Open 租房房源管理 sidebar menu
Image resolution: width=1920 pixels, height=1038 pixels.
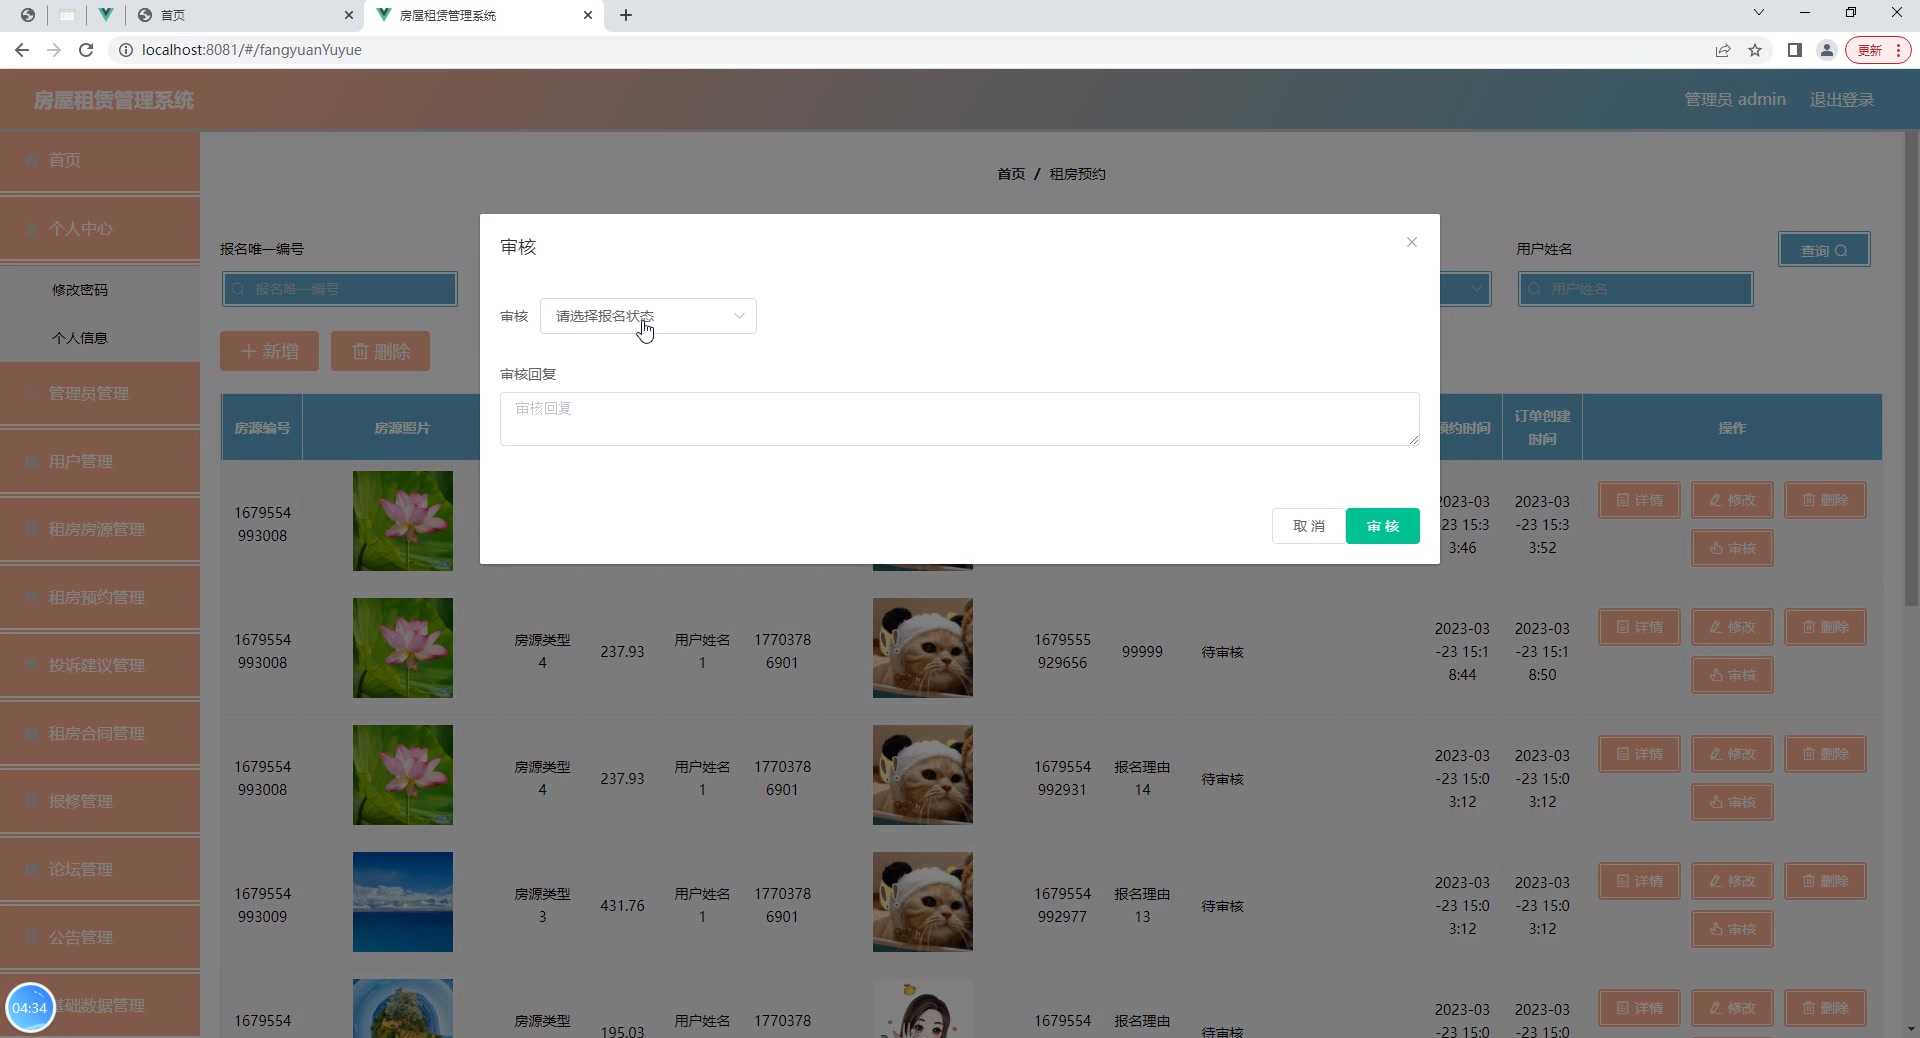point(100,530)
